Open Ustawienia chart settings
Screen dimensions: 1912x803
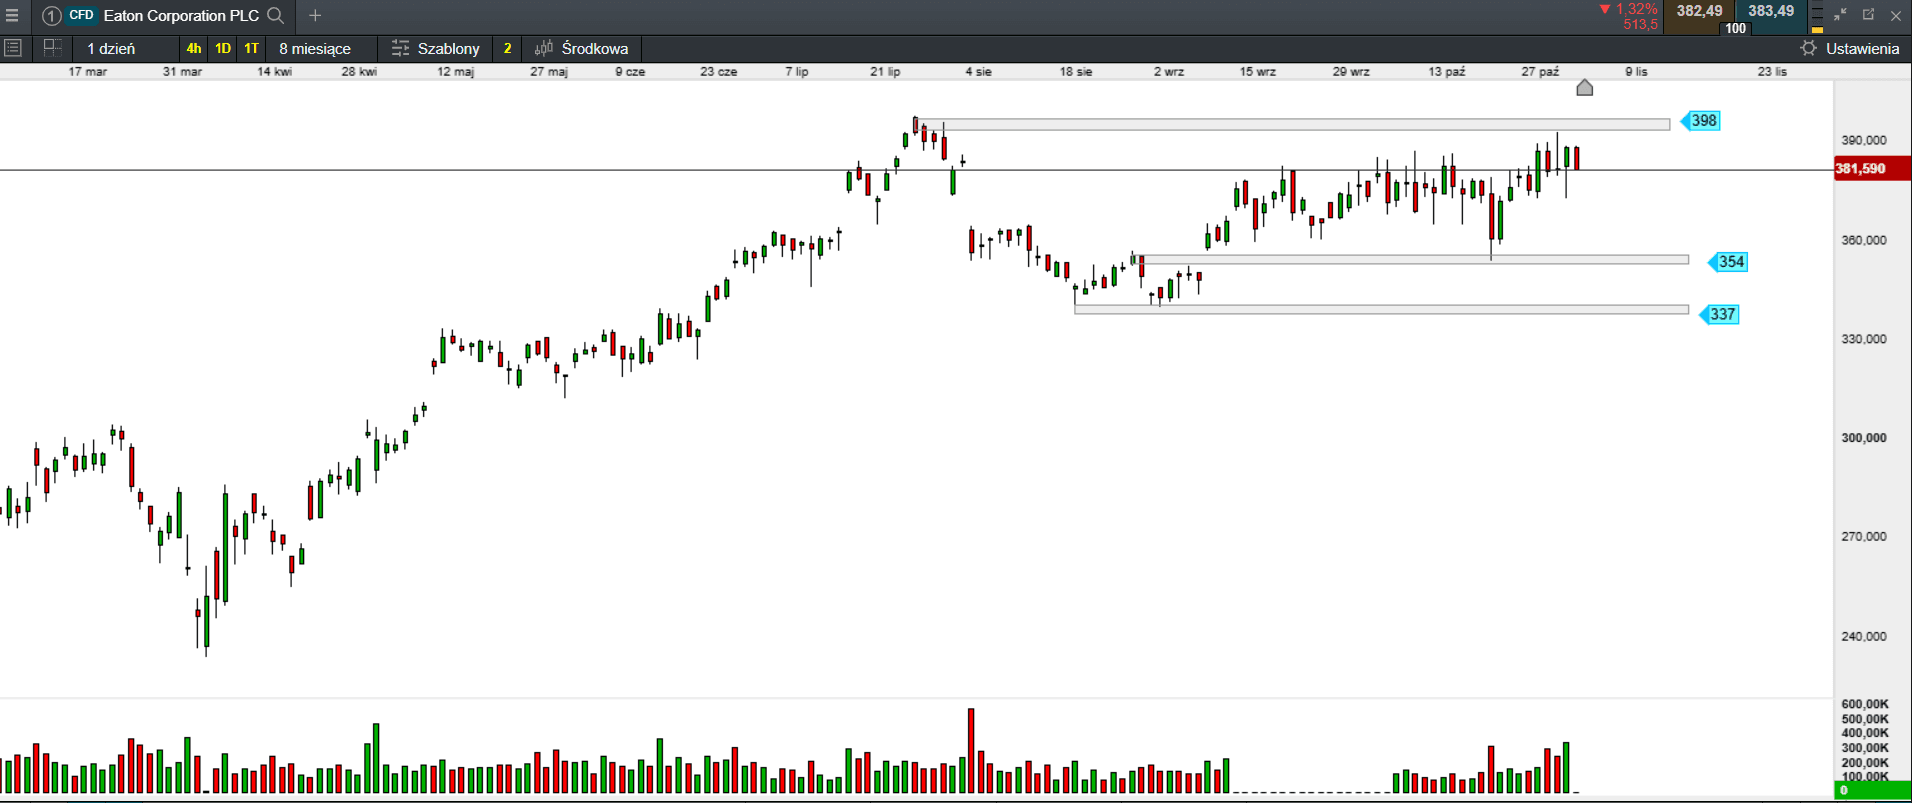(x=1850, y=48)
